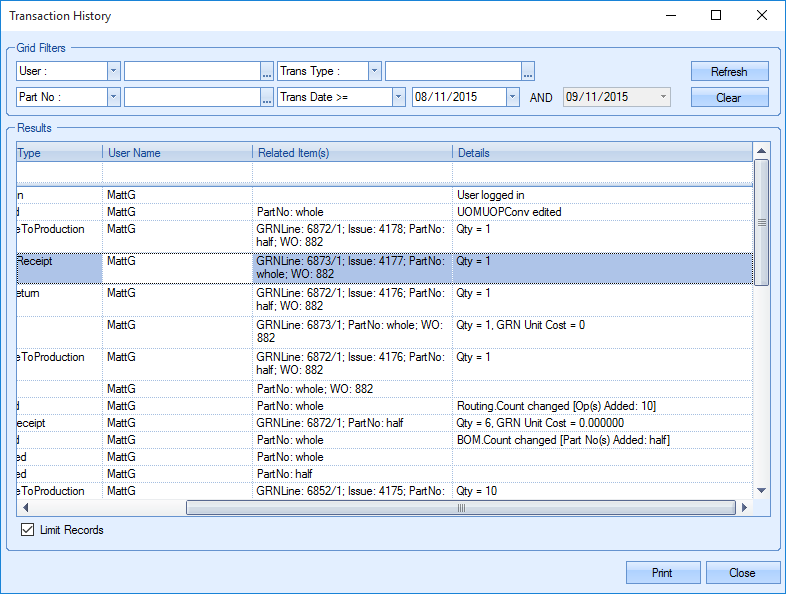Select the row with UOMUOPConv edited
786x594 pixels.
pos(508,212)
